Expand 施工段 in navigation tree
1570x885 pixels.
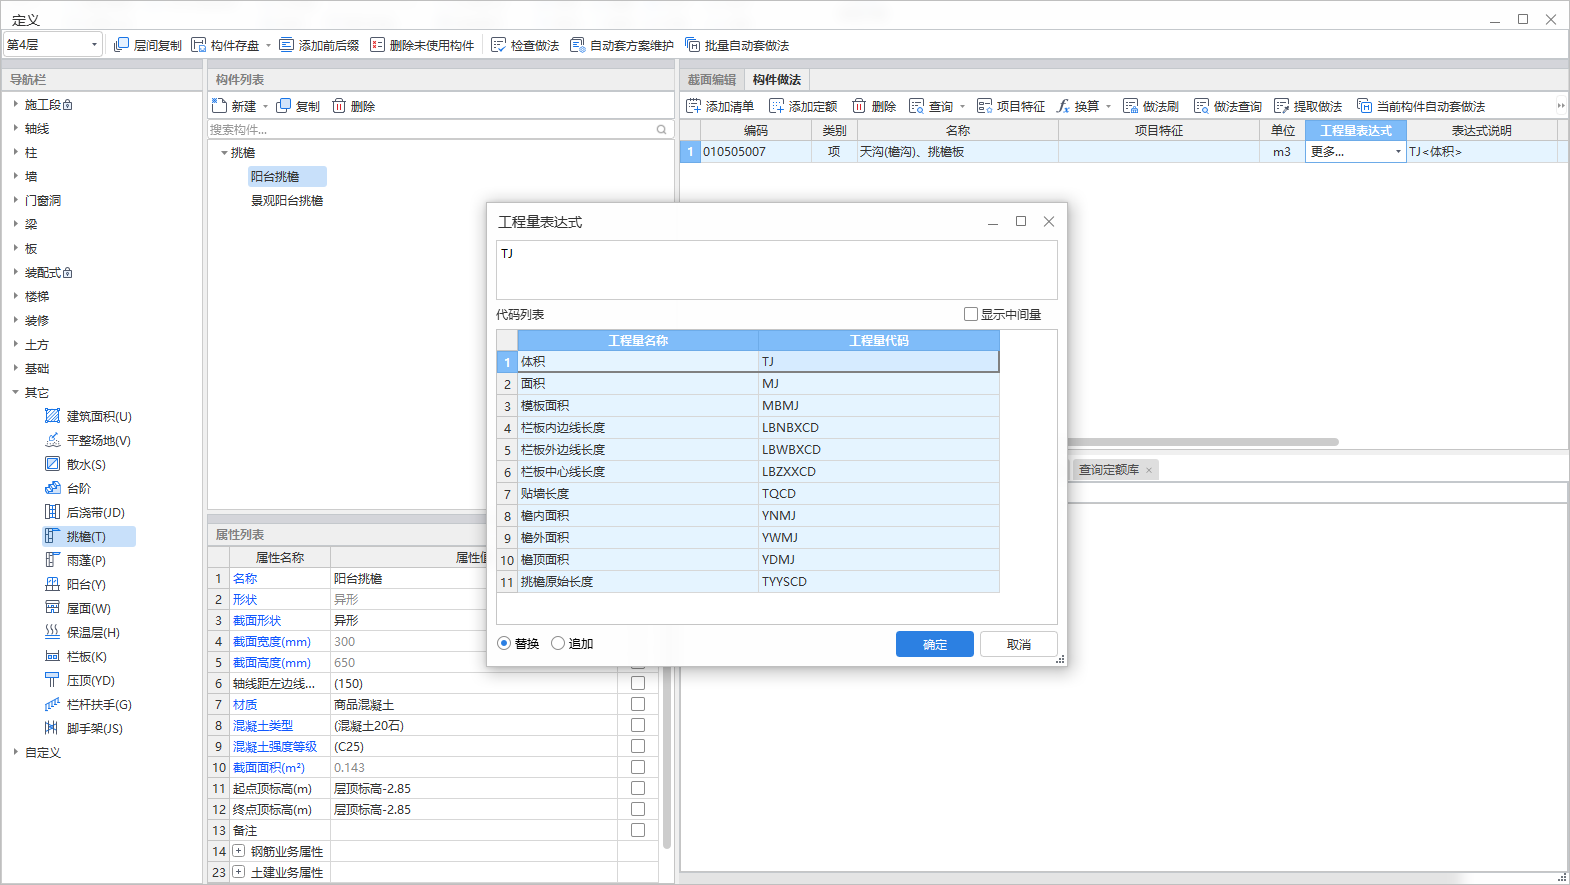(15, 104)
